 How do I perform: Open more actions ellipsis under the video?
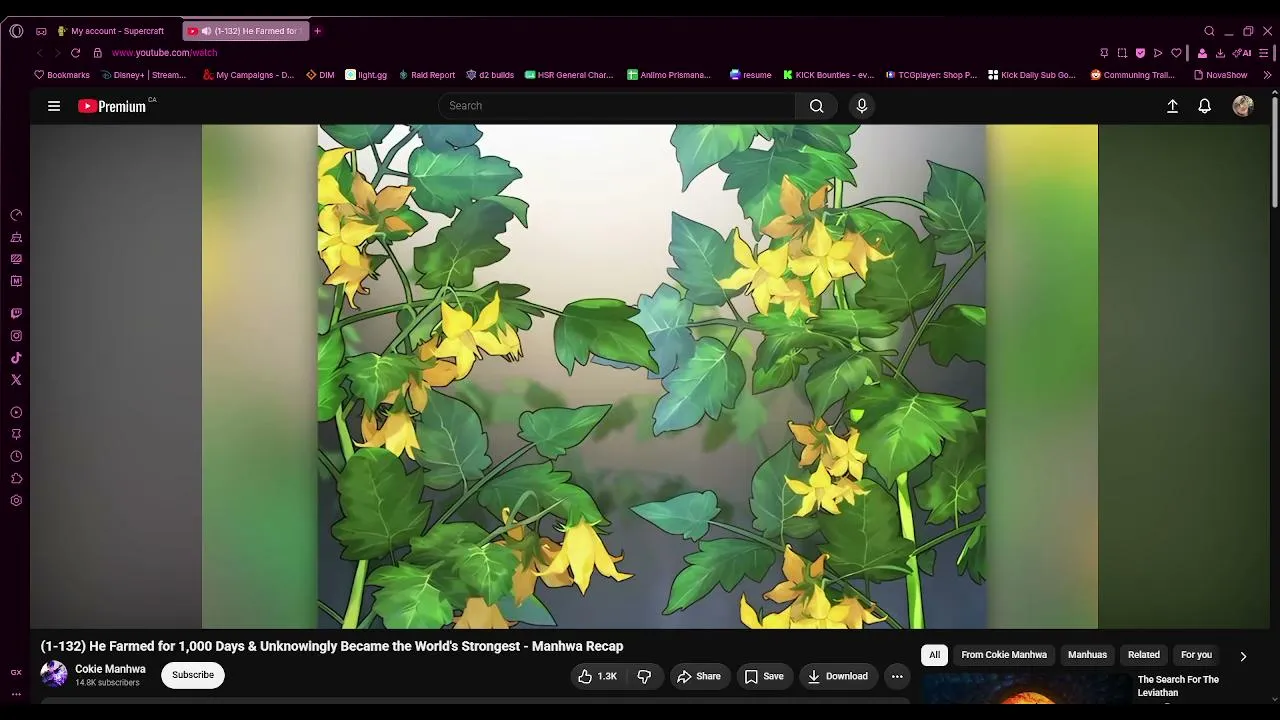897,677
